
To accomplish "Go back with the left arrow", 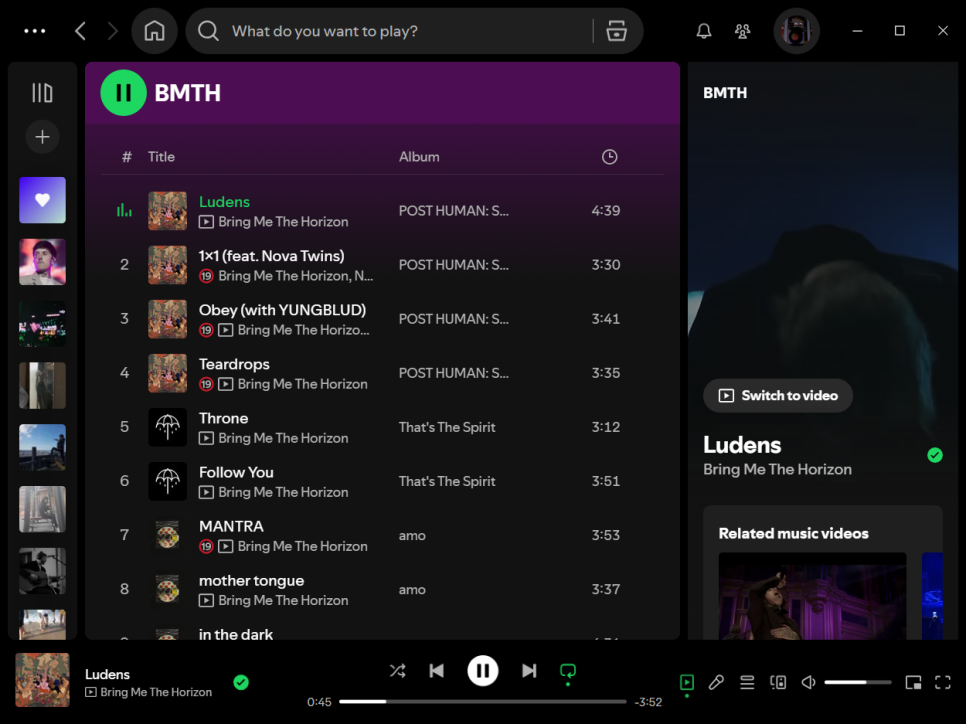I will point(80,31).
